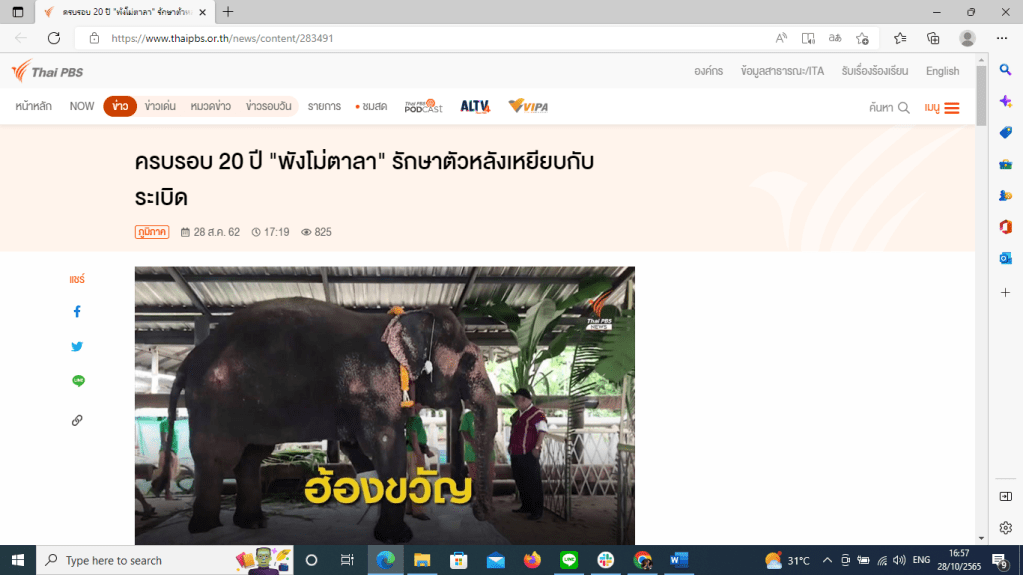1023x575 pixels.
Task: Select the ข่าว navigation tab
Action: 120,106
